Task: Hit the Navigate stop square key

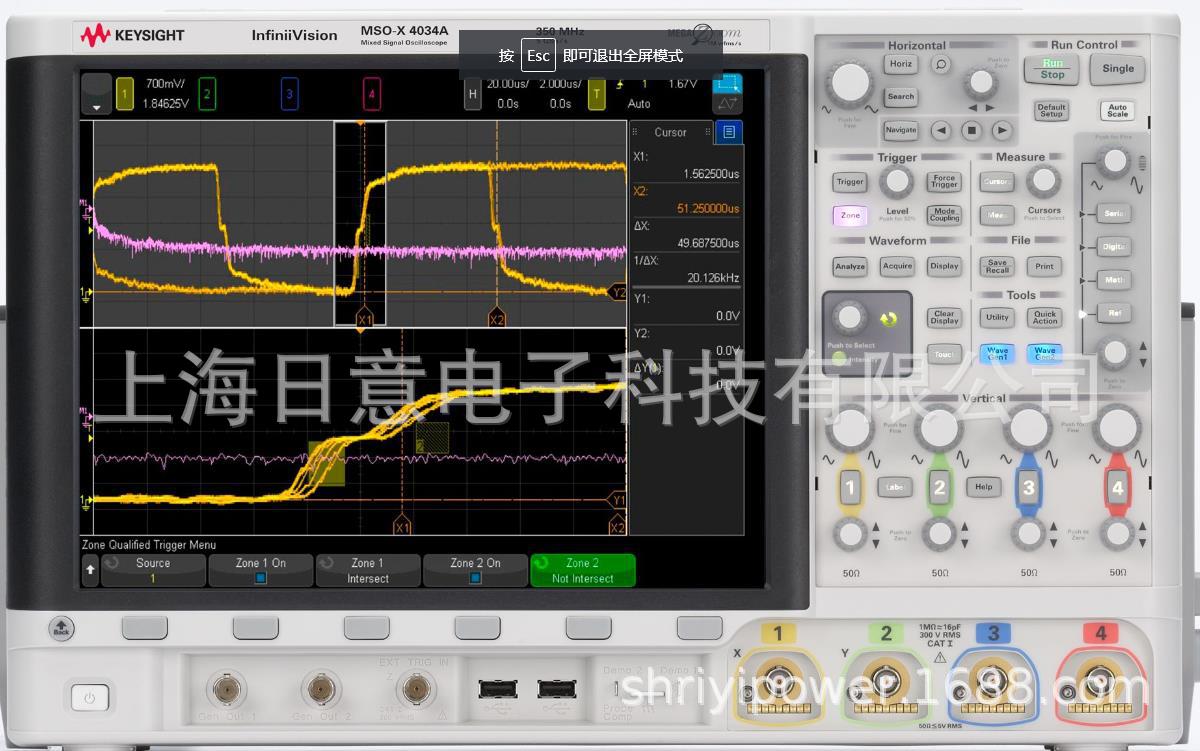Action: (x=971, y=130)
